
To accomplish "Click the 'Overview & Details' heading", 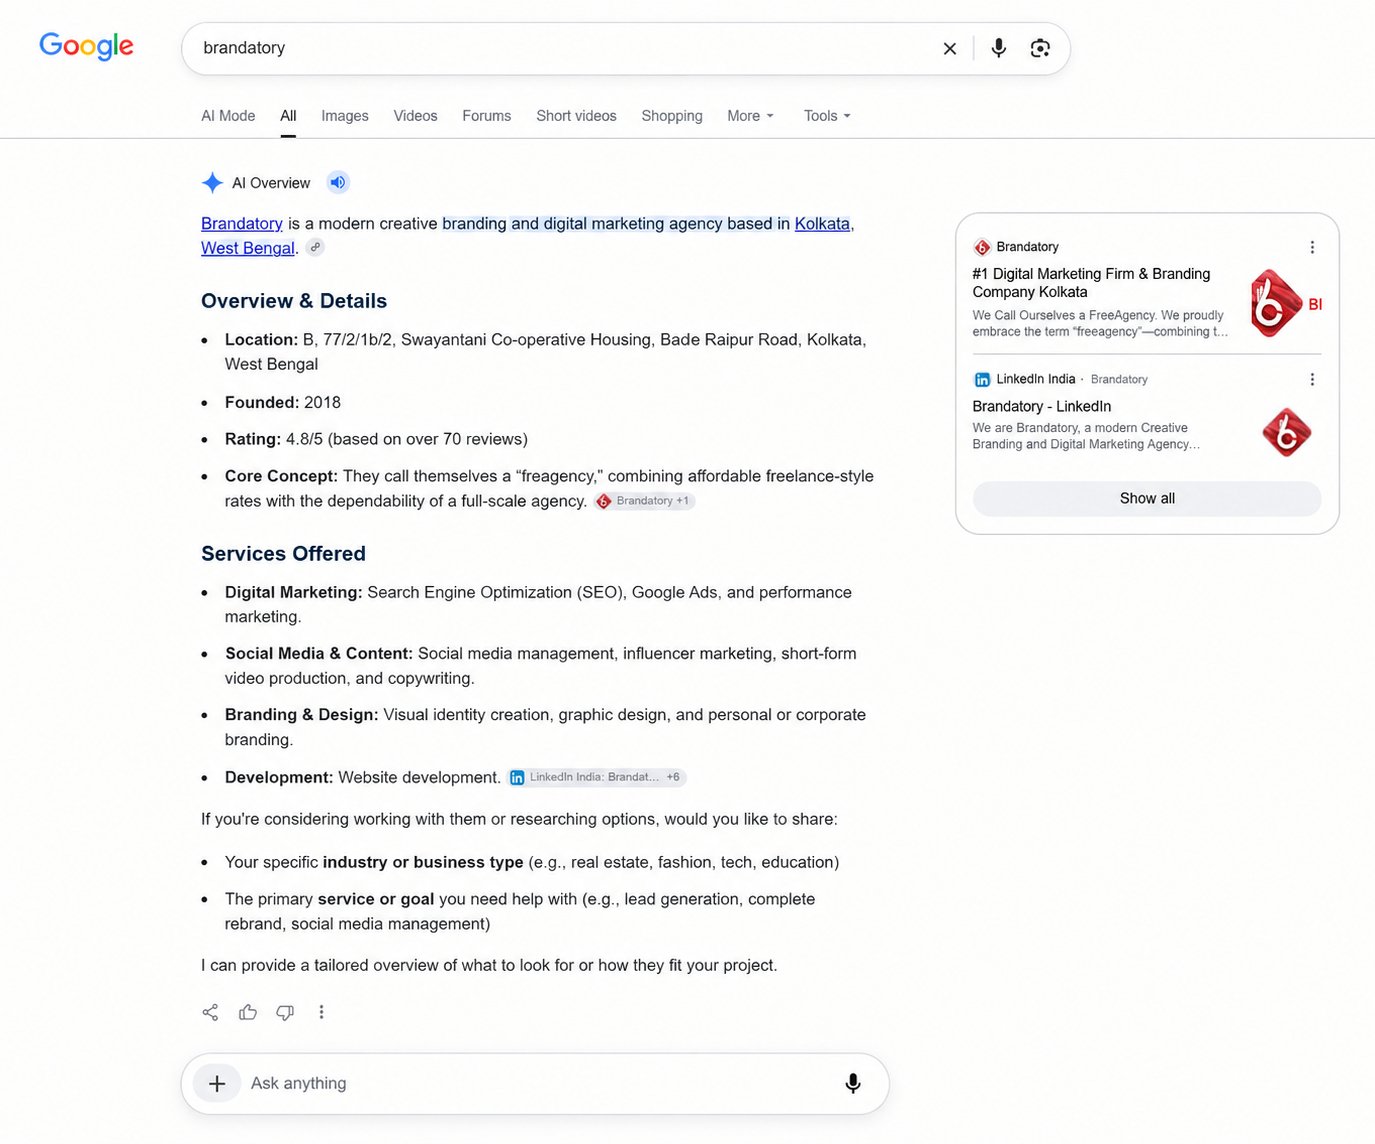I will click(294, 301).
